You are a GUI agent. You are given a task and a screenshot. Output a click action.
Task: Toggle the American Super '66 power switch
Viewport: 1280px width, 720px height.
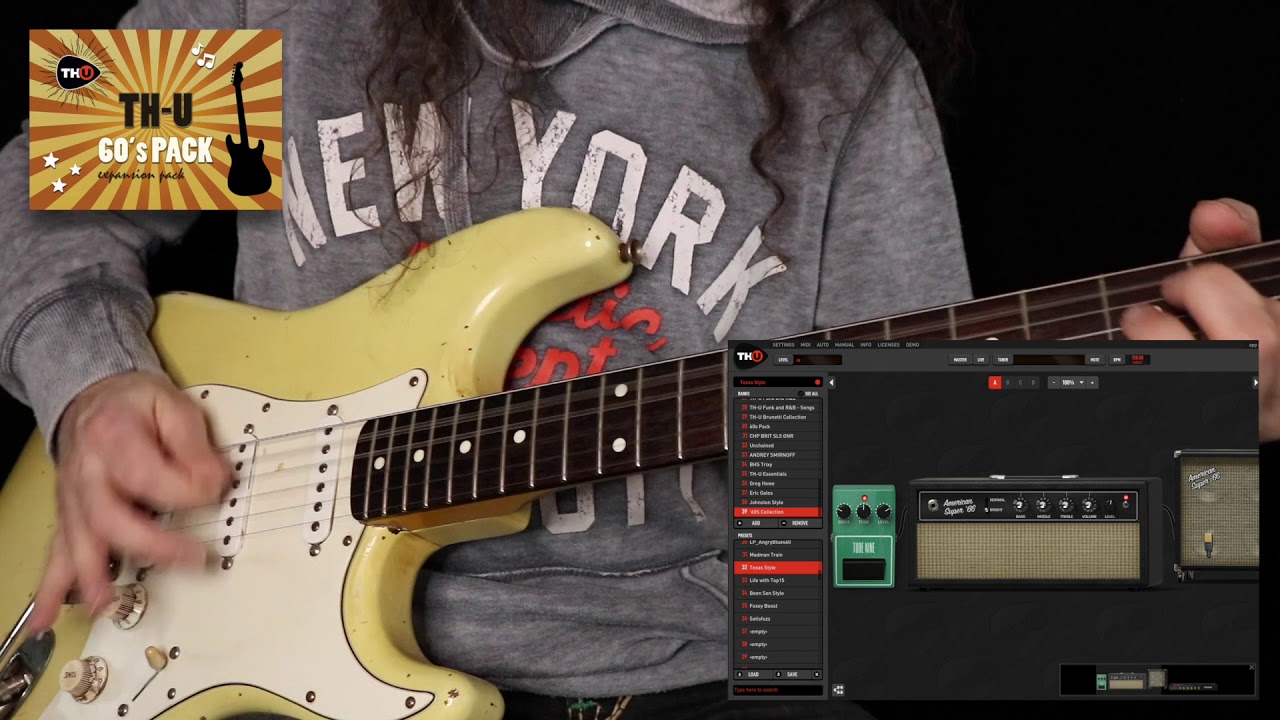click(1125, 504)
